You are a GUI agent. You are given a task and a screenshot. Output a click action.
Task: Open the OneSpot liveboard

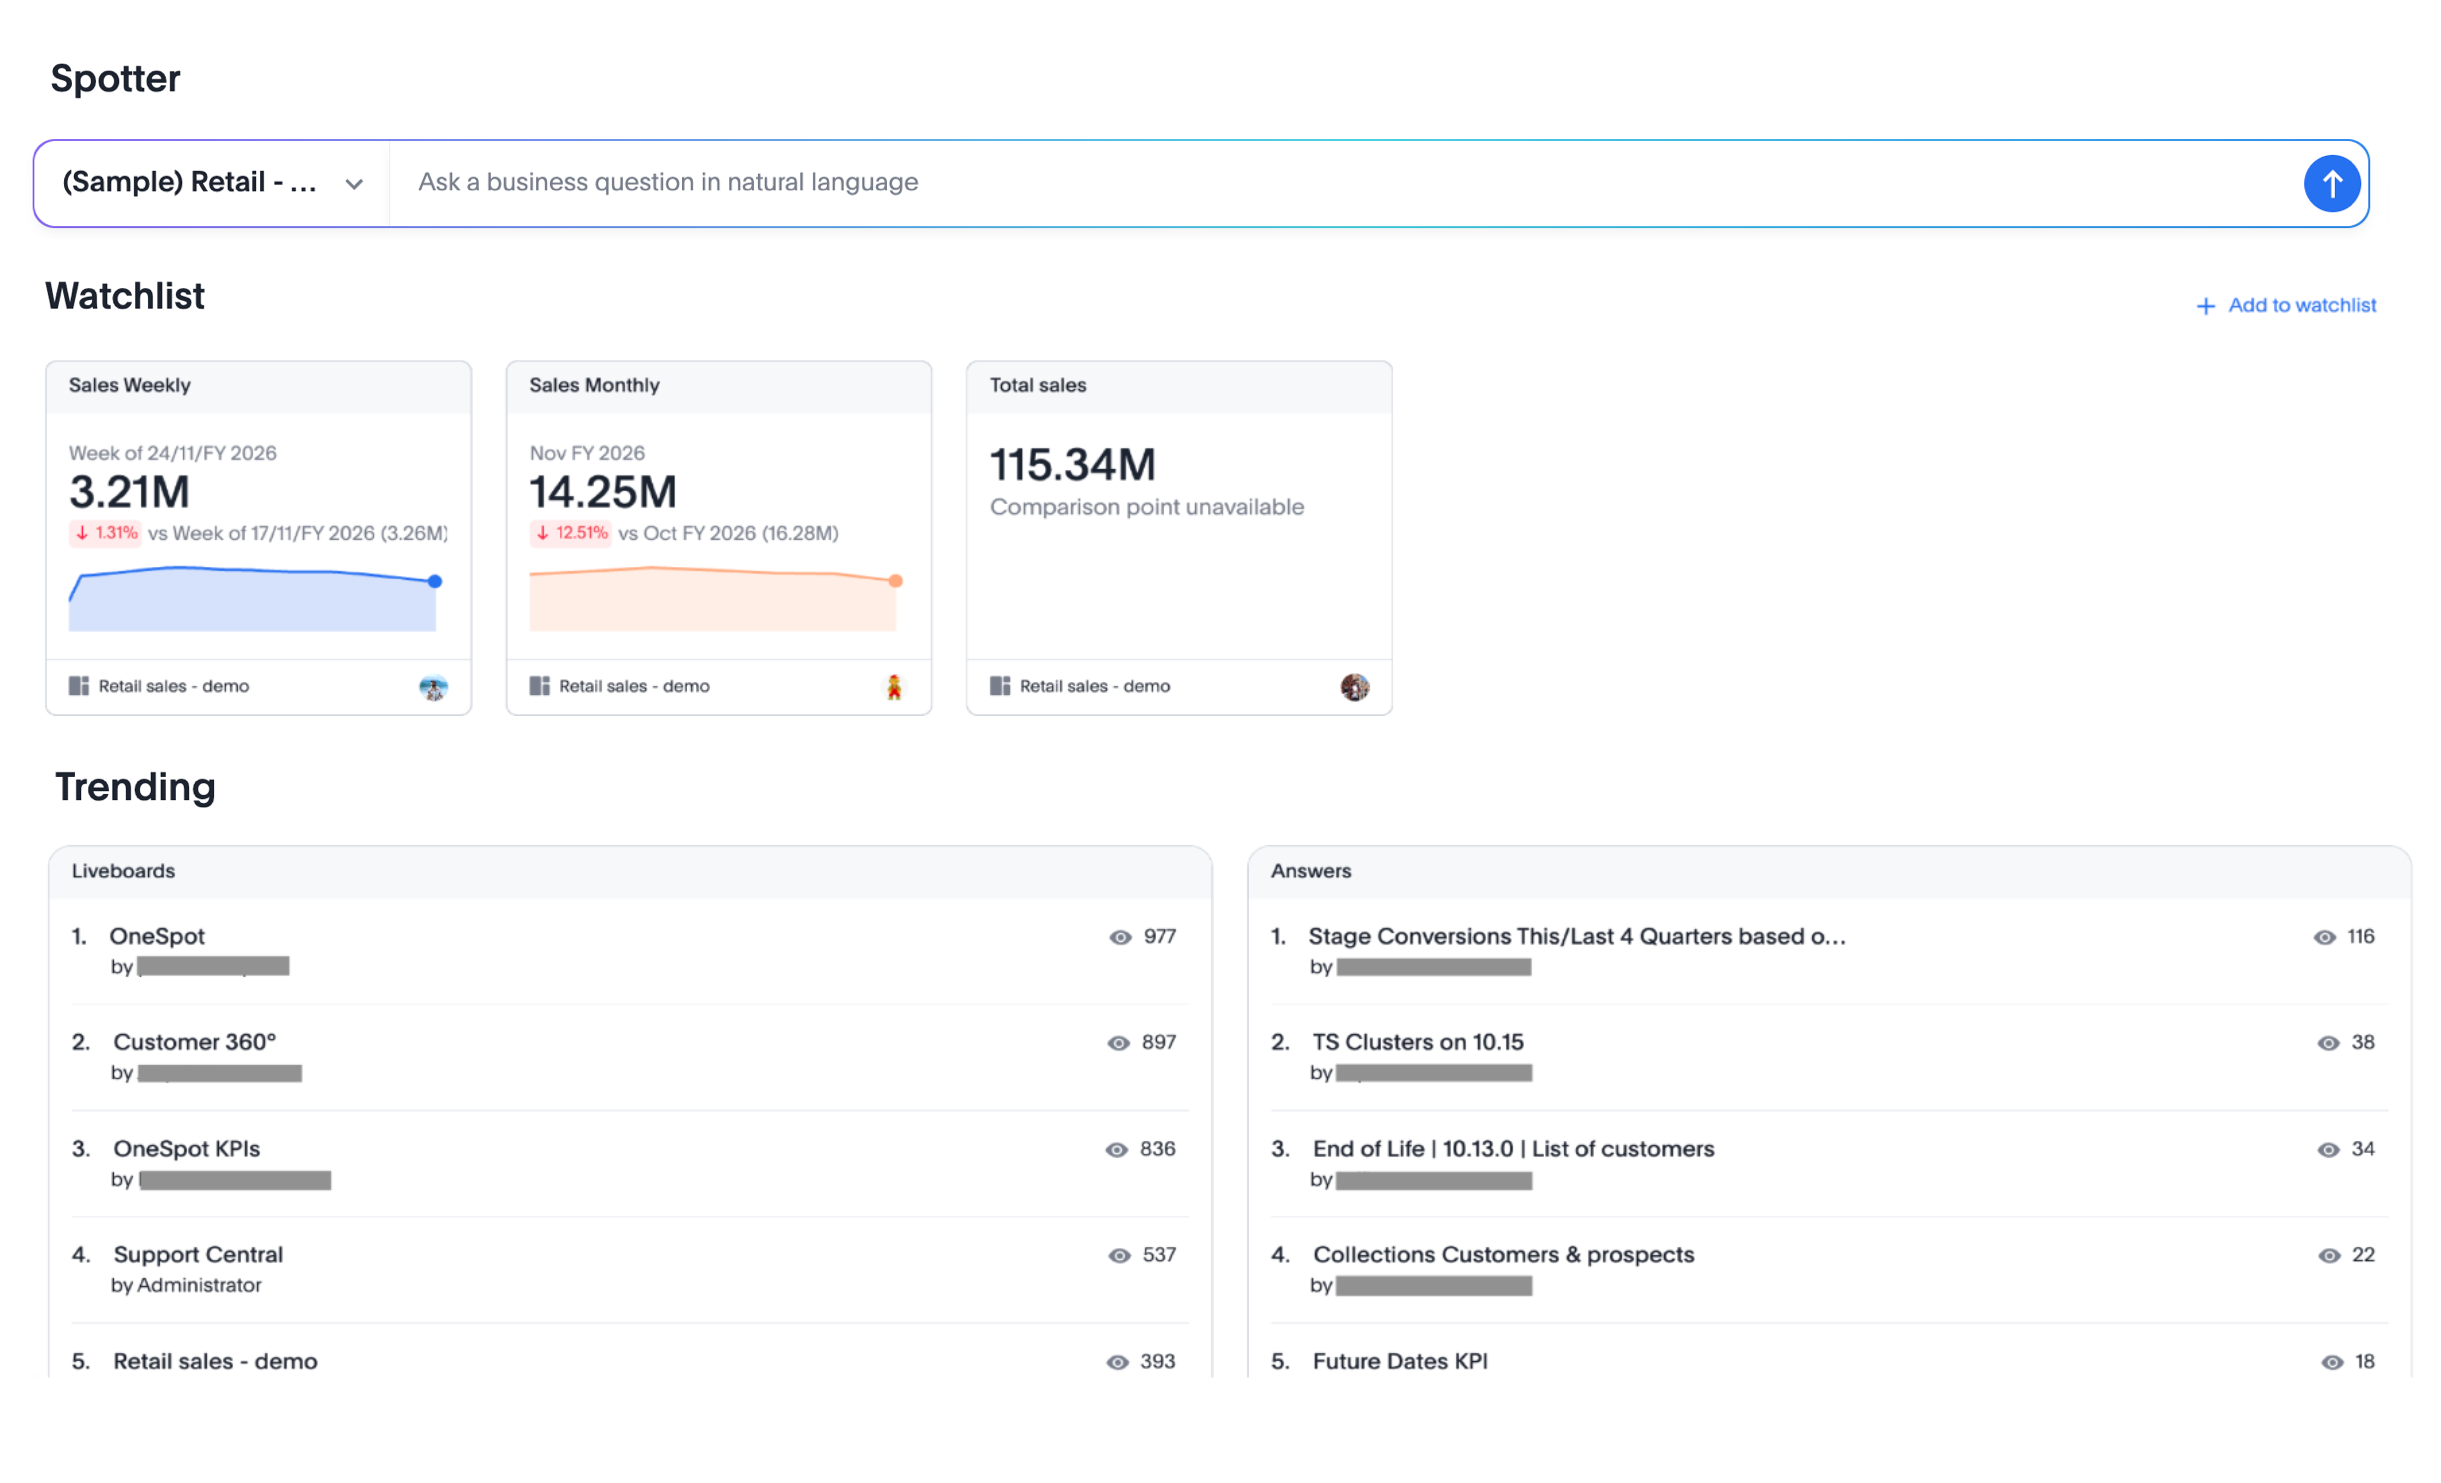pos(157,936)
